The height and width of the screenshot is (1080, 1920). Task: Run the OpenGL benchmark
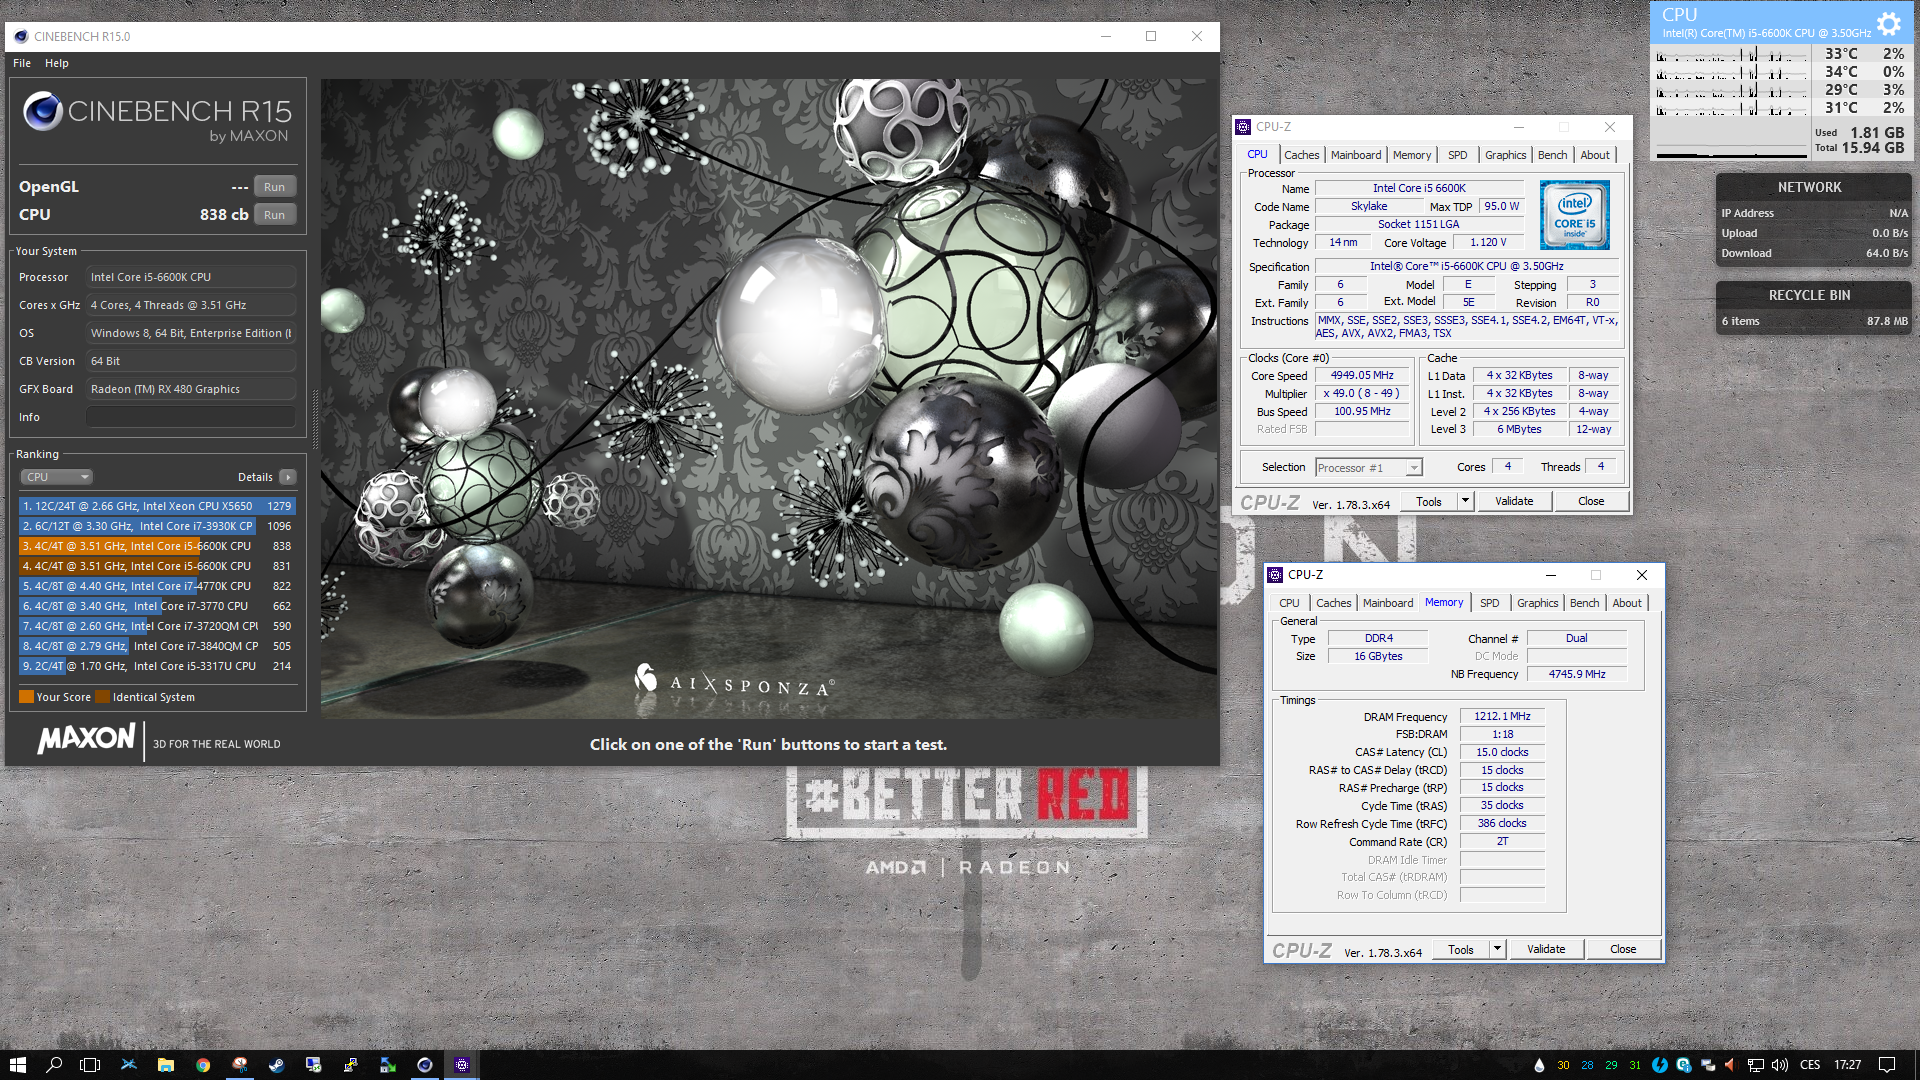tap(275, 187)
